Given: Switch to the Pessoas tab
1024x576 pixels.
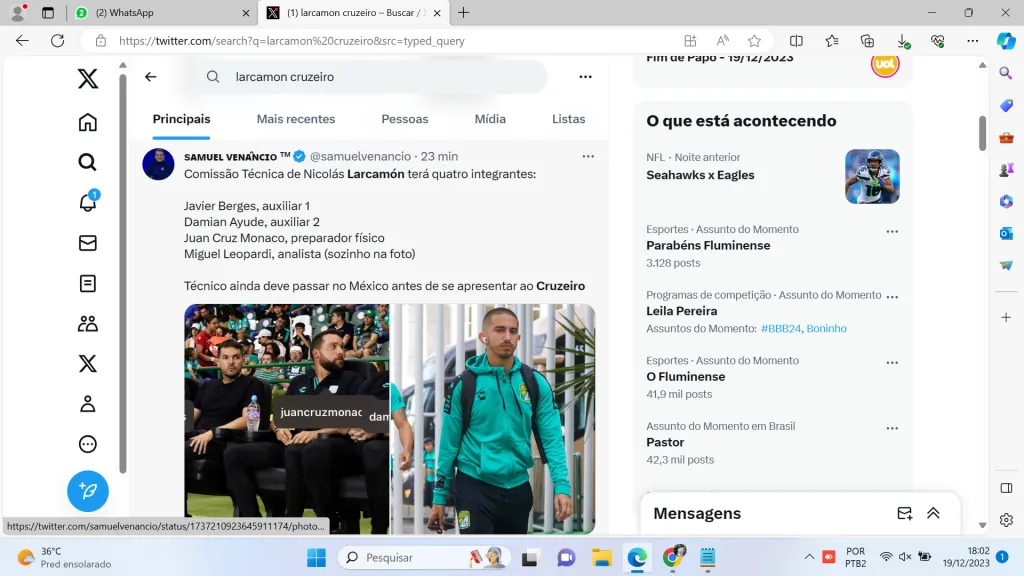Looking at the screenshot, I should (405, 119).
